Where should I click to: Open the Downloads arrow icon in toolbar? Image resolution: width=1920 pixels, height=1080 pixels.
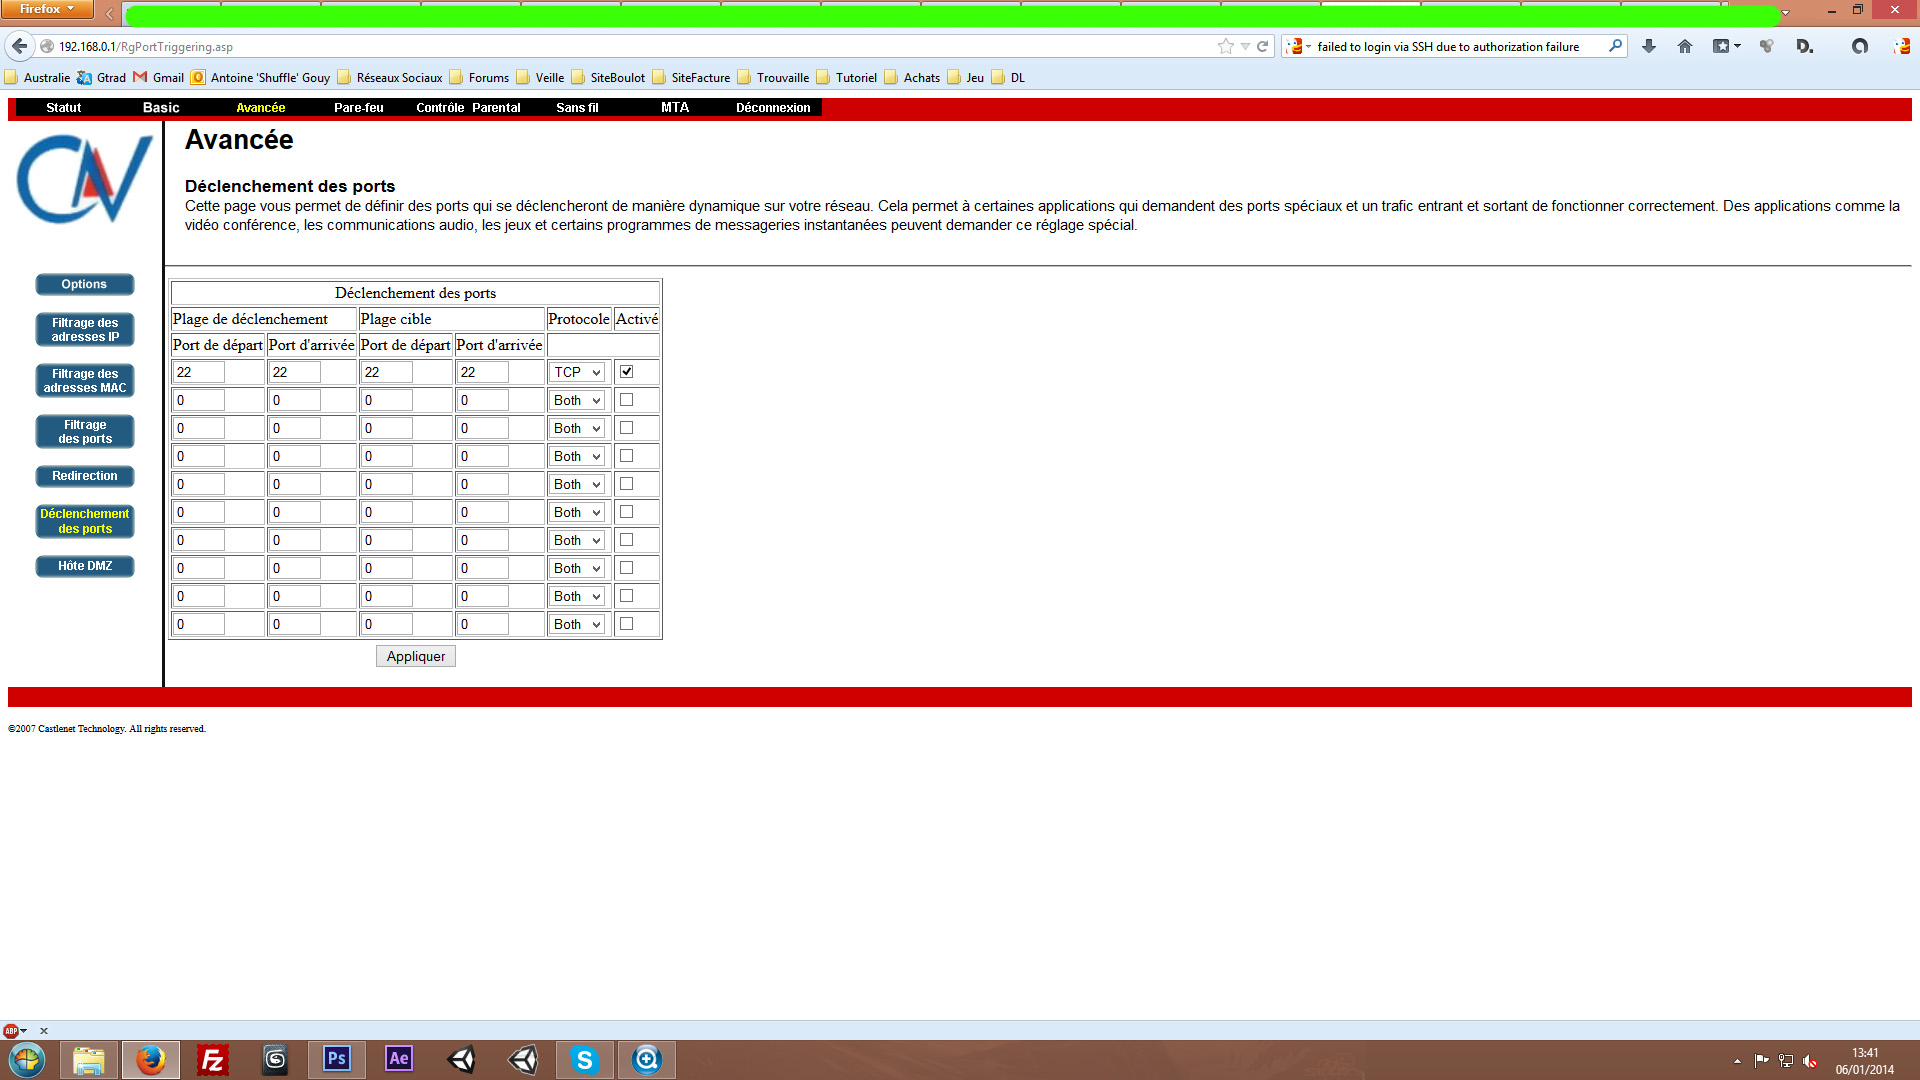tap(1649, 46)
